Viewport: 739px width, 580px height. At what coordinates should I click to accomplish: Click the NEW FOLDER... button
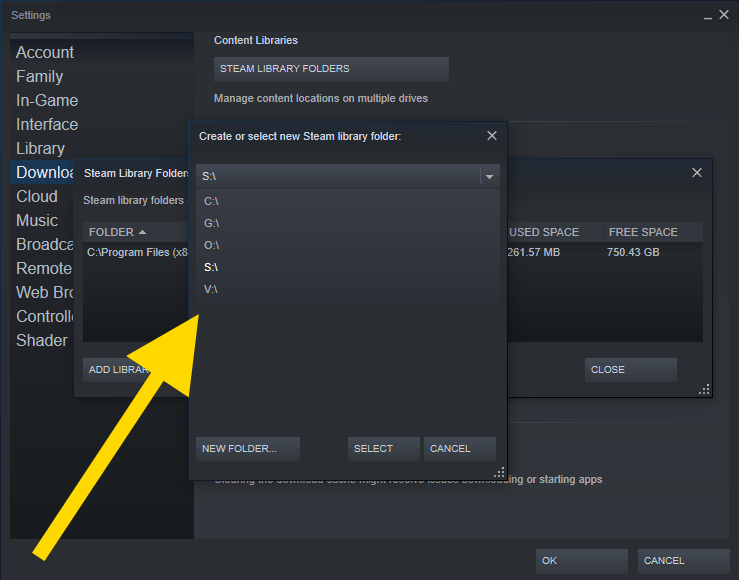tap(244, 449)
